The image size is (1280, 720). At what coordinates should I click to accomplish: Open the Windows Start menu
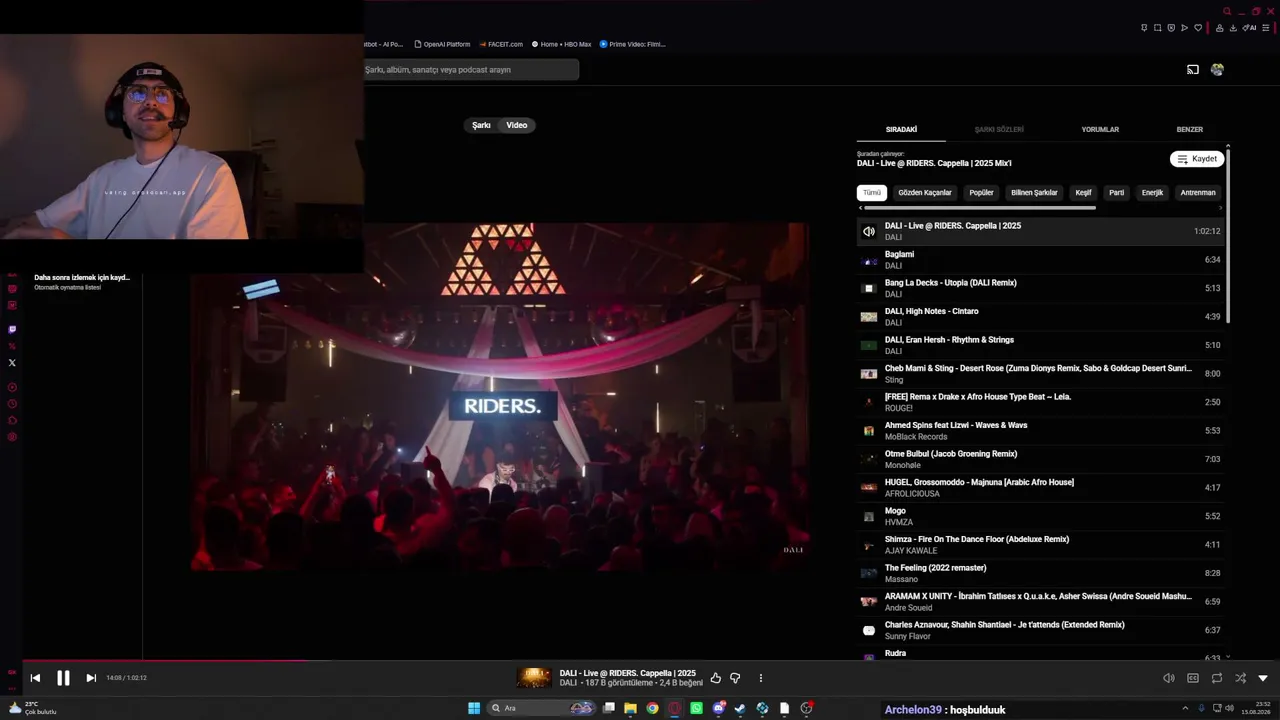[x=474, y=708]
